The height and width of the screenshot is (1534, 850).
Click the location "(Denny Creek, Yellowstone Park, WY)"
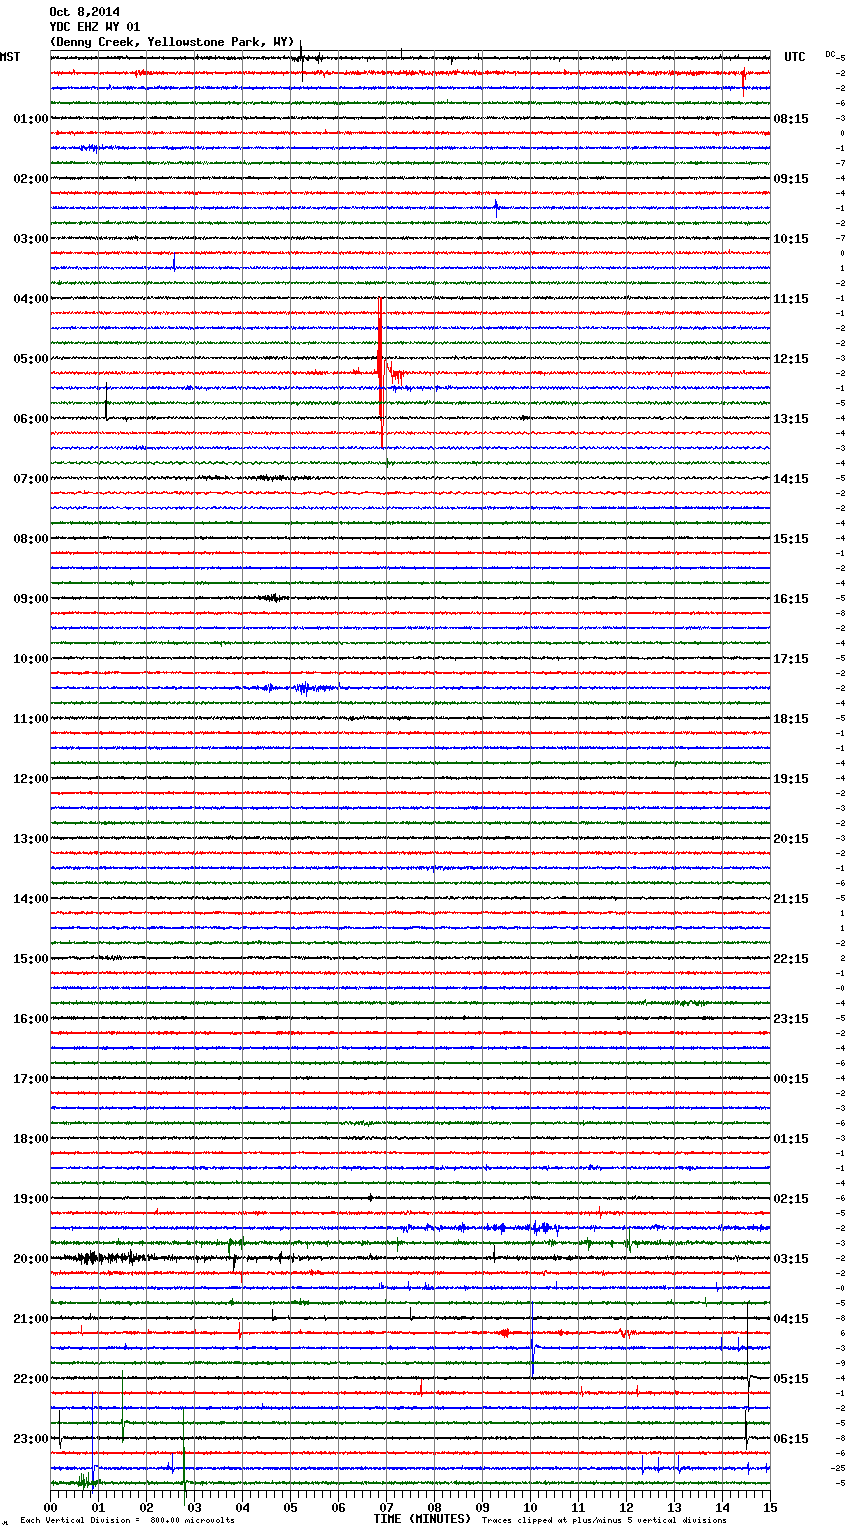coord(171,42)
